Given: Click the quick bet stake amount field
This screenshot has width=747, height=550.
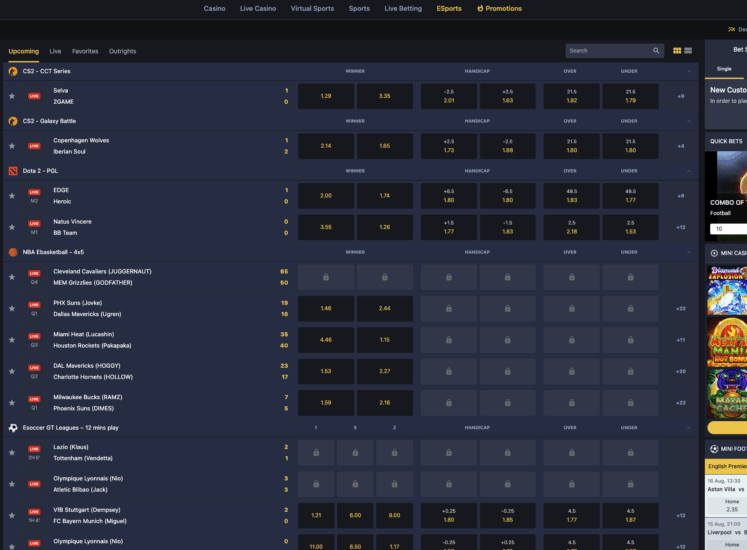Looking at the screenshot, I should 728,229.
